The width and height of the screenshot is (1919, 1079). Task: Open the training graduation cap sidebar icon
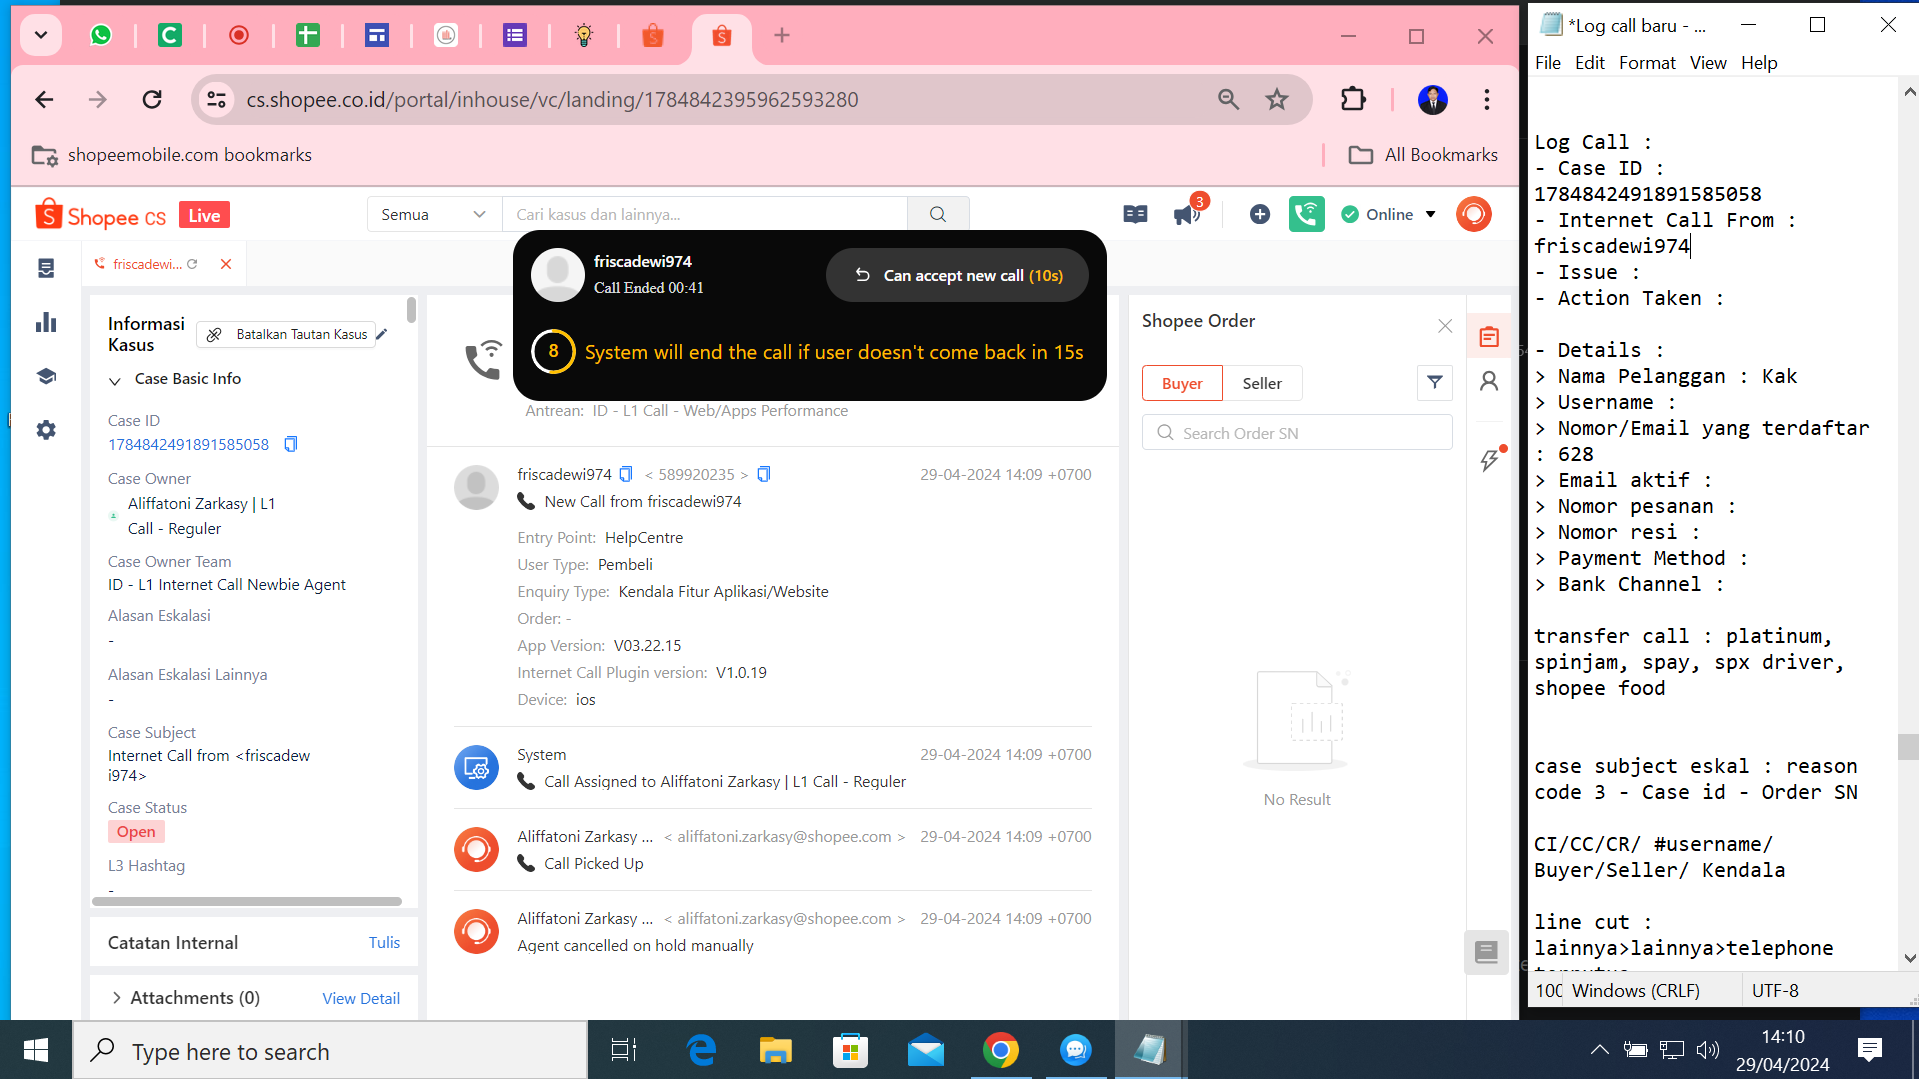pos(46,376)
